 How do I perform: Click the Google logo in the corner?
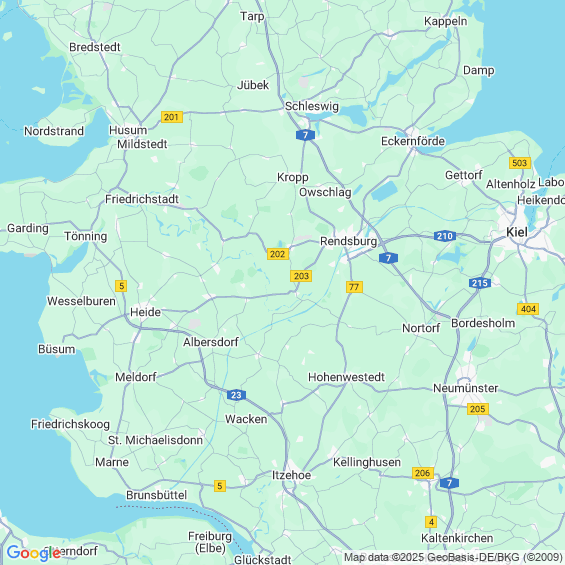coord(34,553)
